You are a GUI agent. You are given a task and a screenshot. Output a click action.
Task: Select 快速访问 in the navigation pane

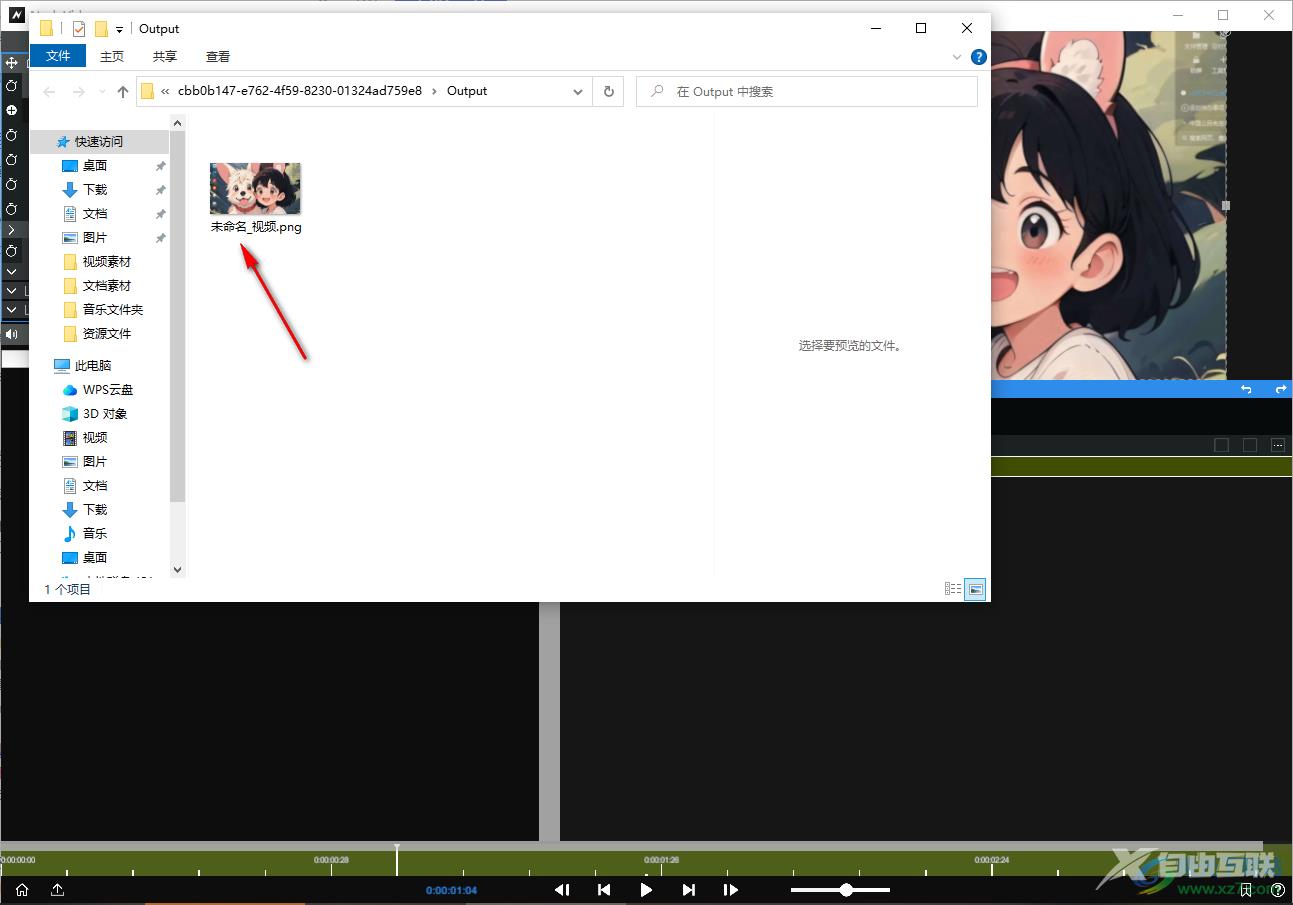(99, 142)
